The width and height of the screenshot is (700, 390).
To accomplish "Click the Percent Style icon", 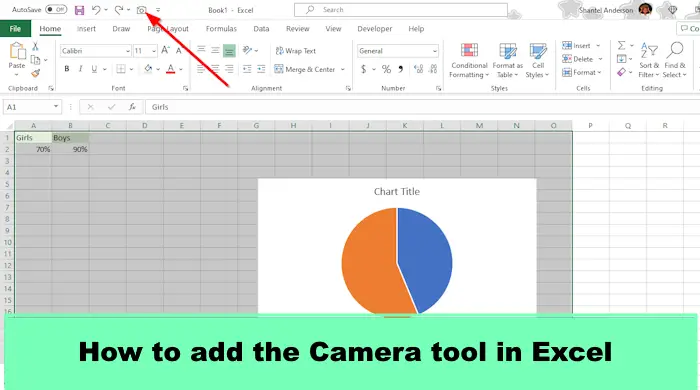I will 386,69.
